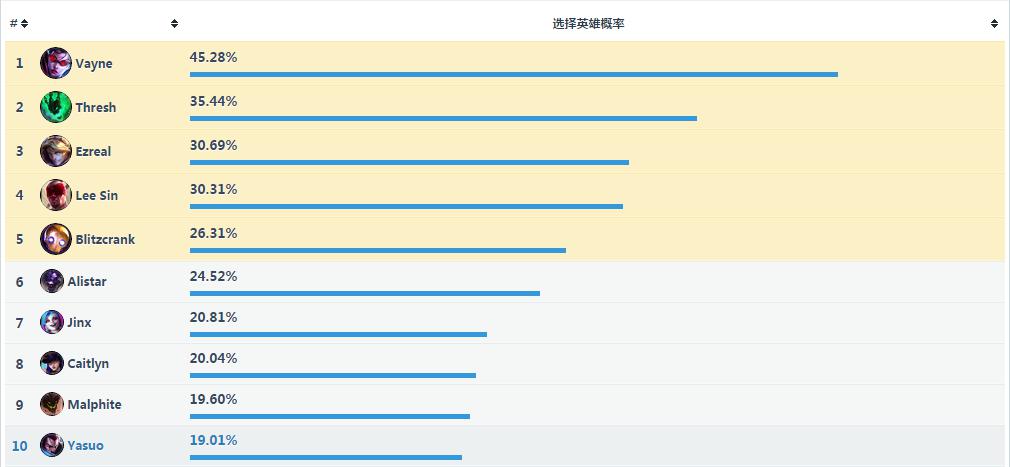Click Thresh's green champion icon
This screenshot has height=467, width=1010.
pos(56,107)
